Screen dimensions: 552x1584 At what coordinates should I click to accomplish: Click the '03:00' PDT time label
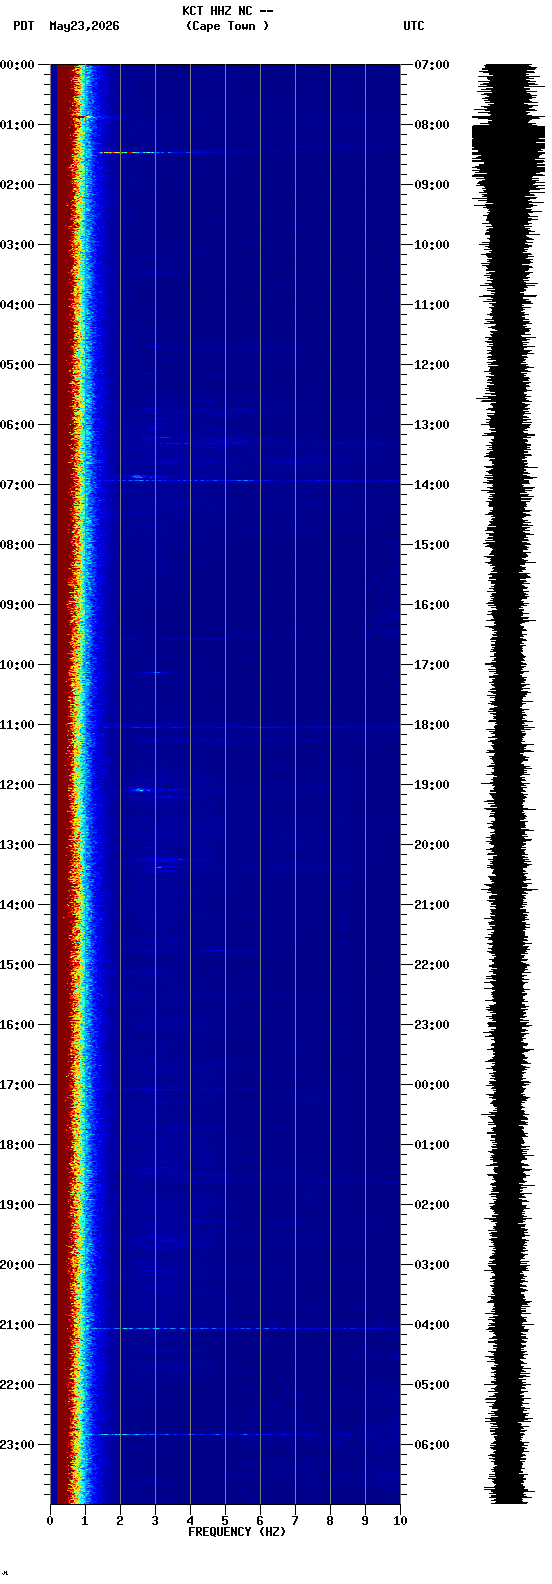pos(17,245)
